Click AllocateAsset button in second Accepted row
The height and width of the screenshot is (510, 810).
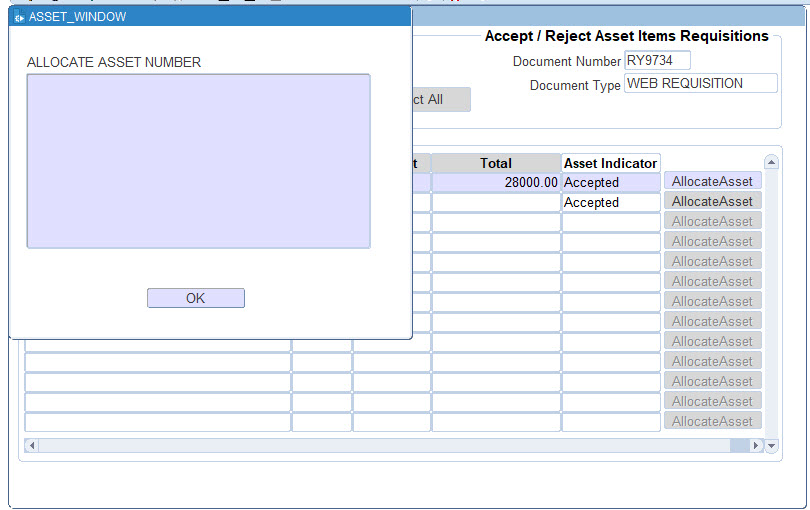tap(712, 202)
